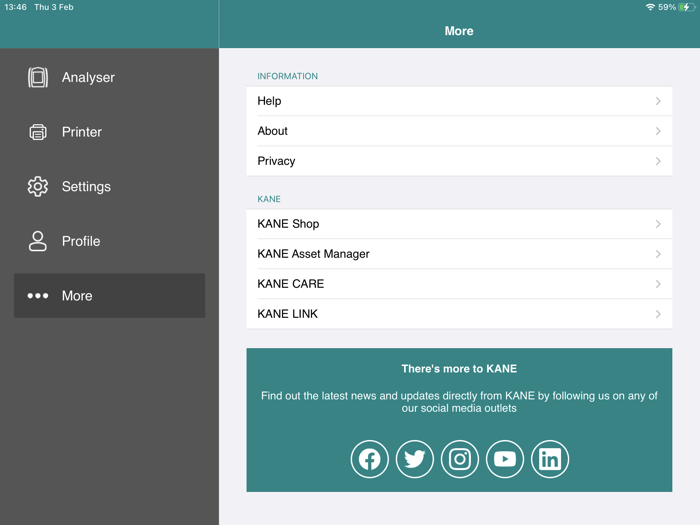Screen dimensions: 700x525
Task: Open the Privacy page
Action: coord(459,161)
